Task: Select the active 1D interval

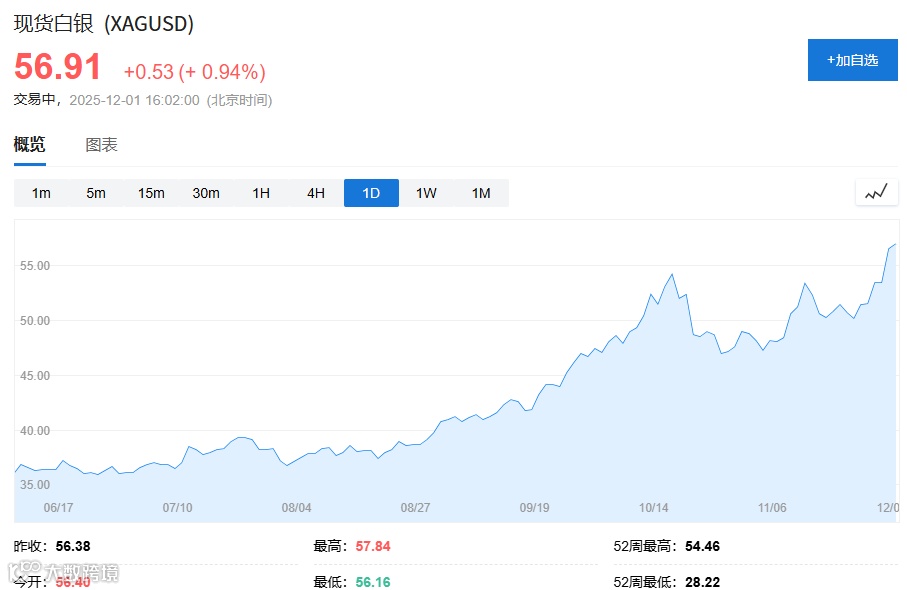Action: [371, 193]
